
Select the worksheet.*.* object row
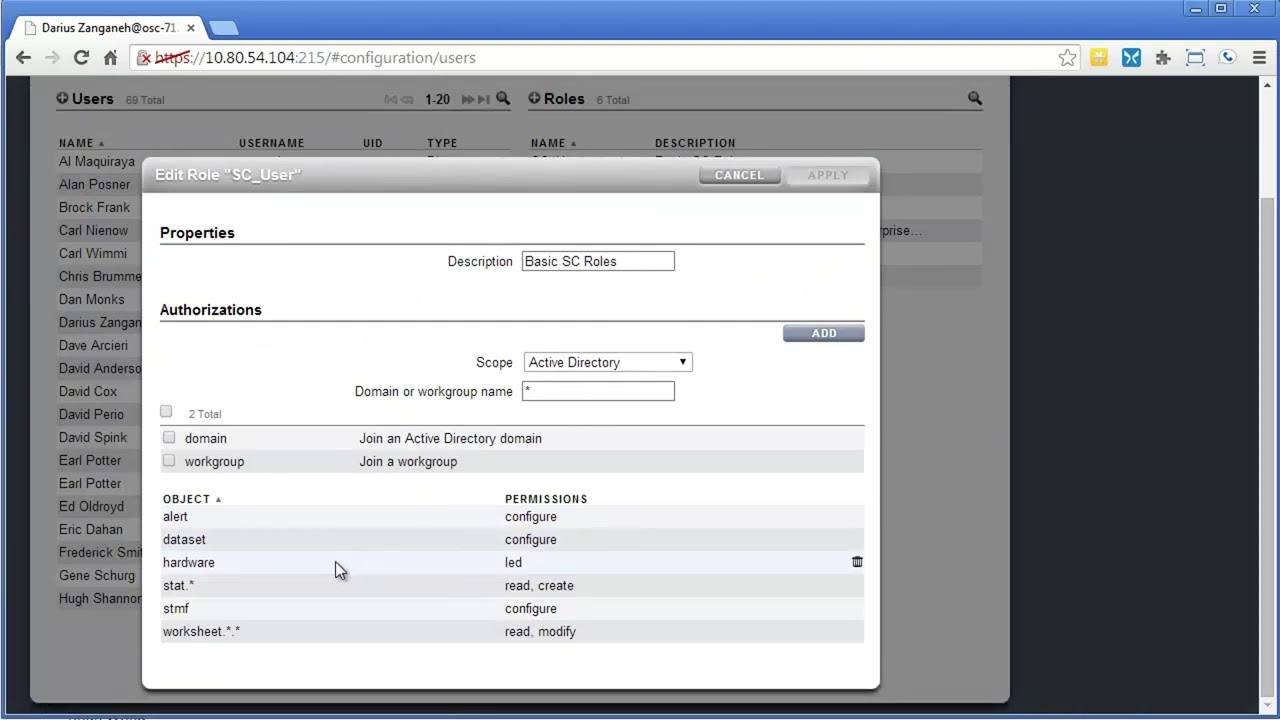[512, 631]
